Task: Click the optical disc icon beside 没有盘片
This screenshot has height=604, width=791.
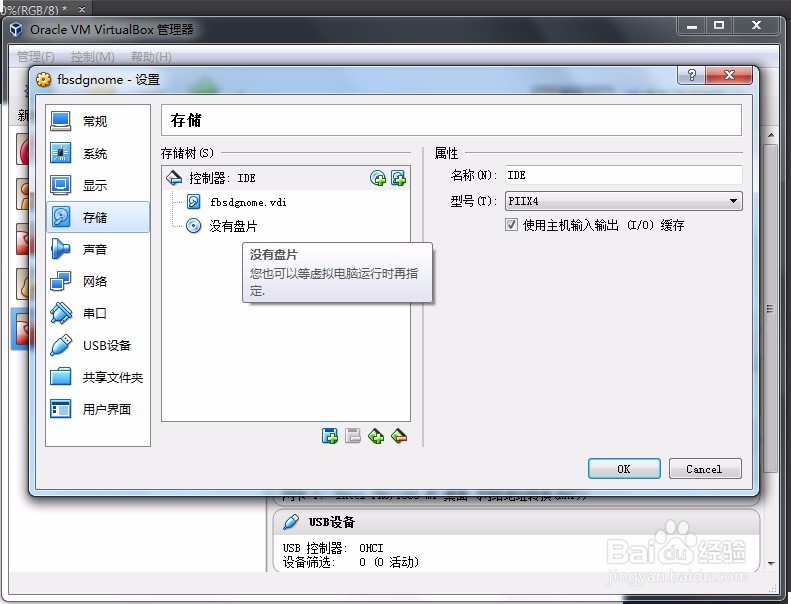Action: pos(193,226)
